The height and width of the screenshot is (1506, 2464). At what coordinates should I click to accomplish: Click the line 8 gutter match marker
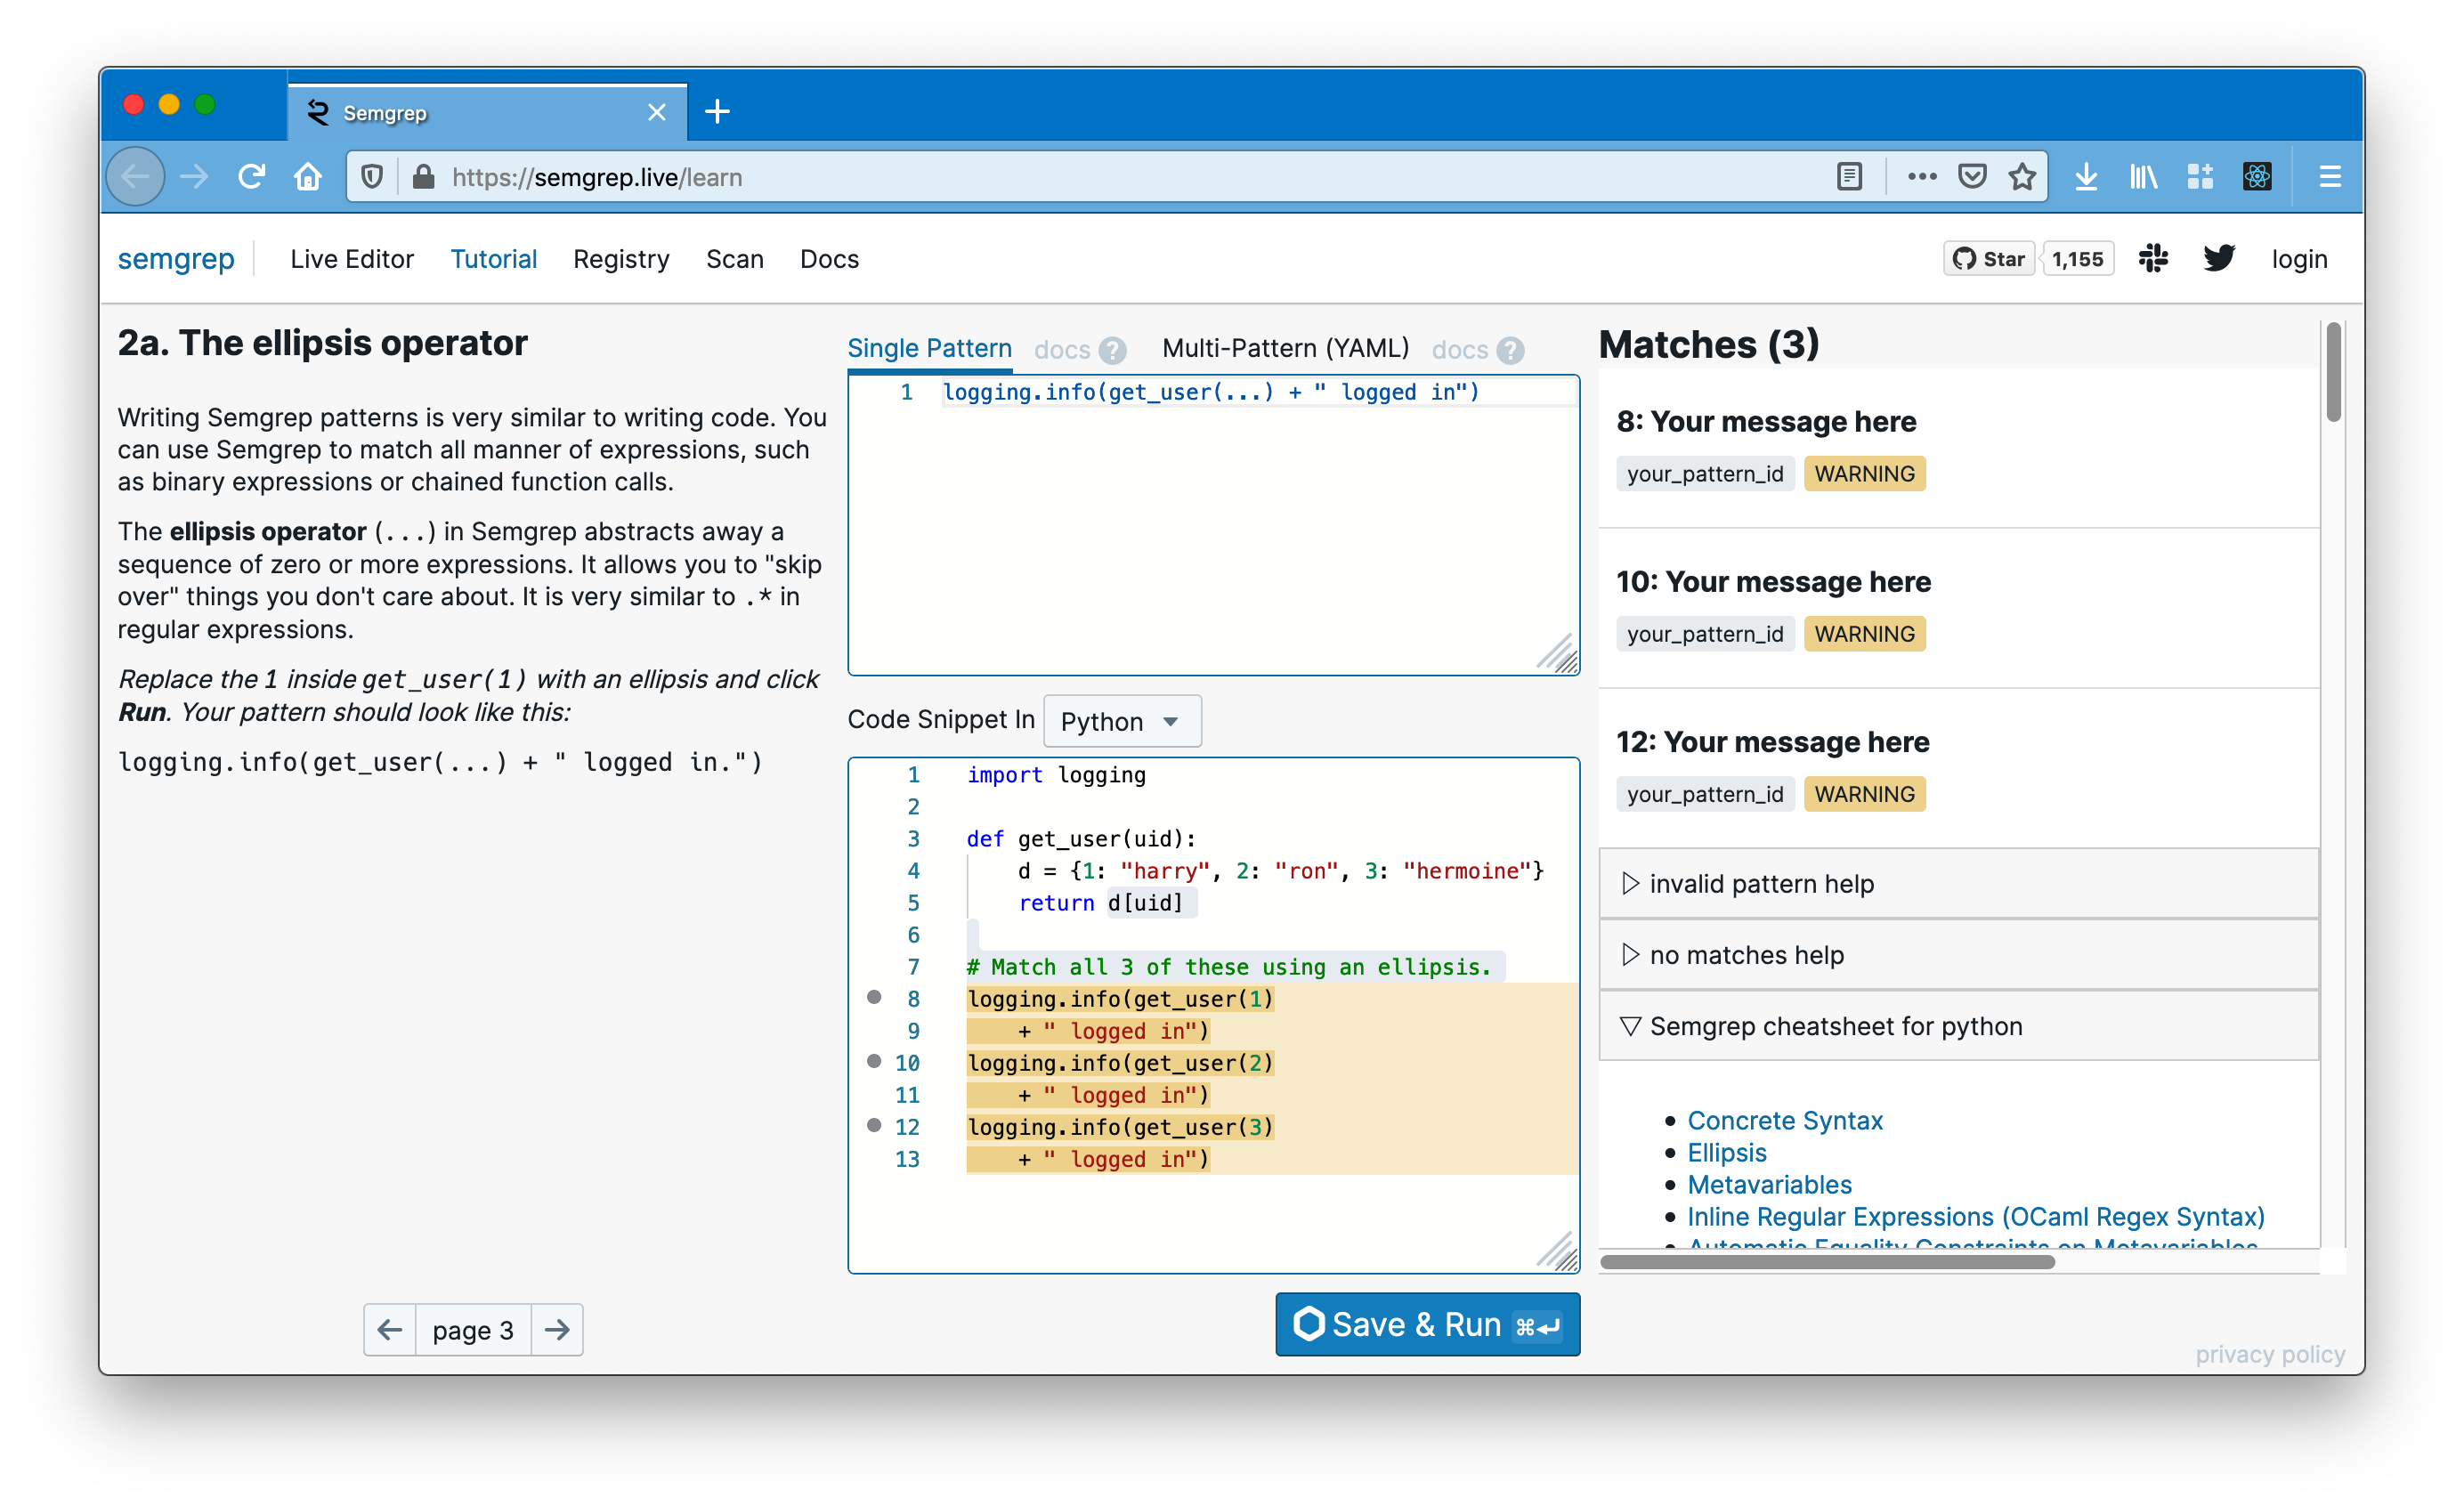pos(874,997)
